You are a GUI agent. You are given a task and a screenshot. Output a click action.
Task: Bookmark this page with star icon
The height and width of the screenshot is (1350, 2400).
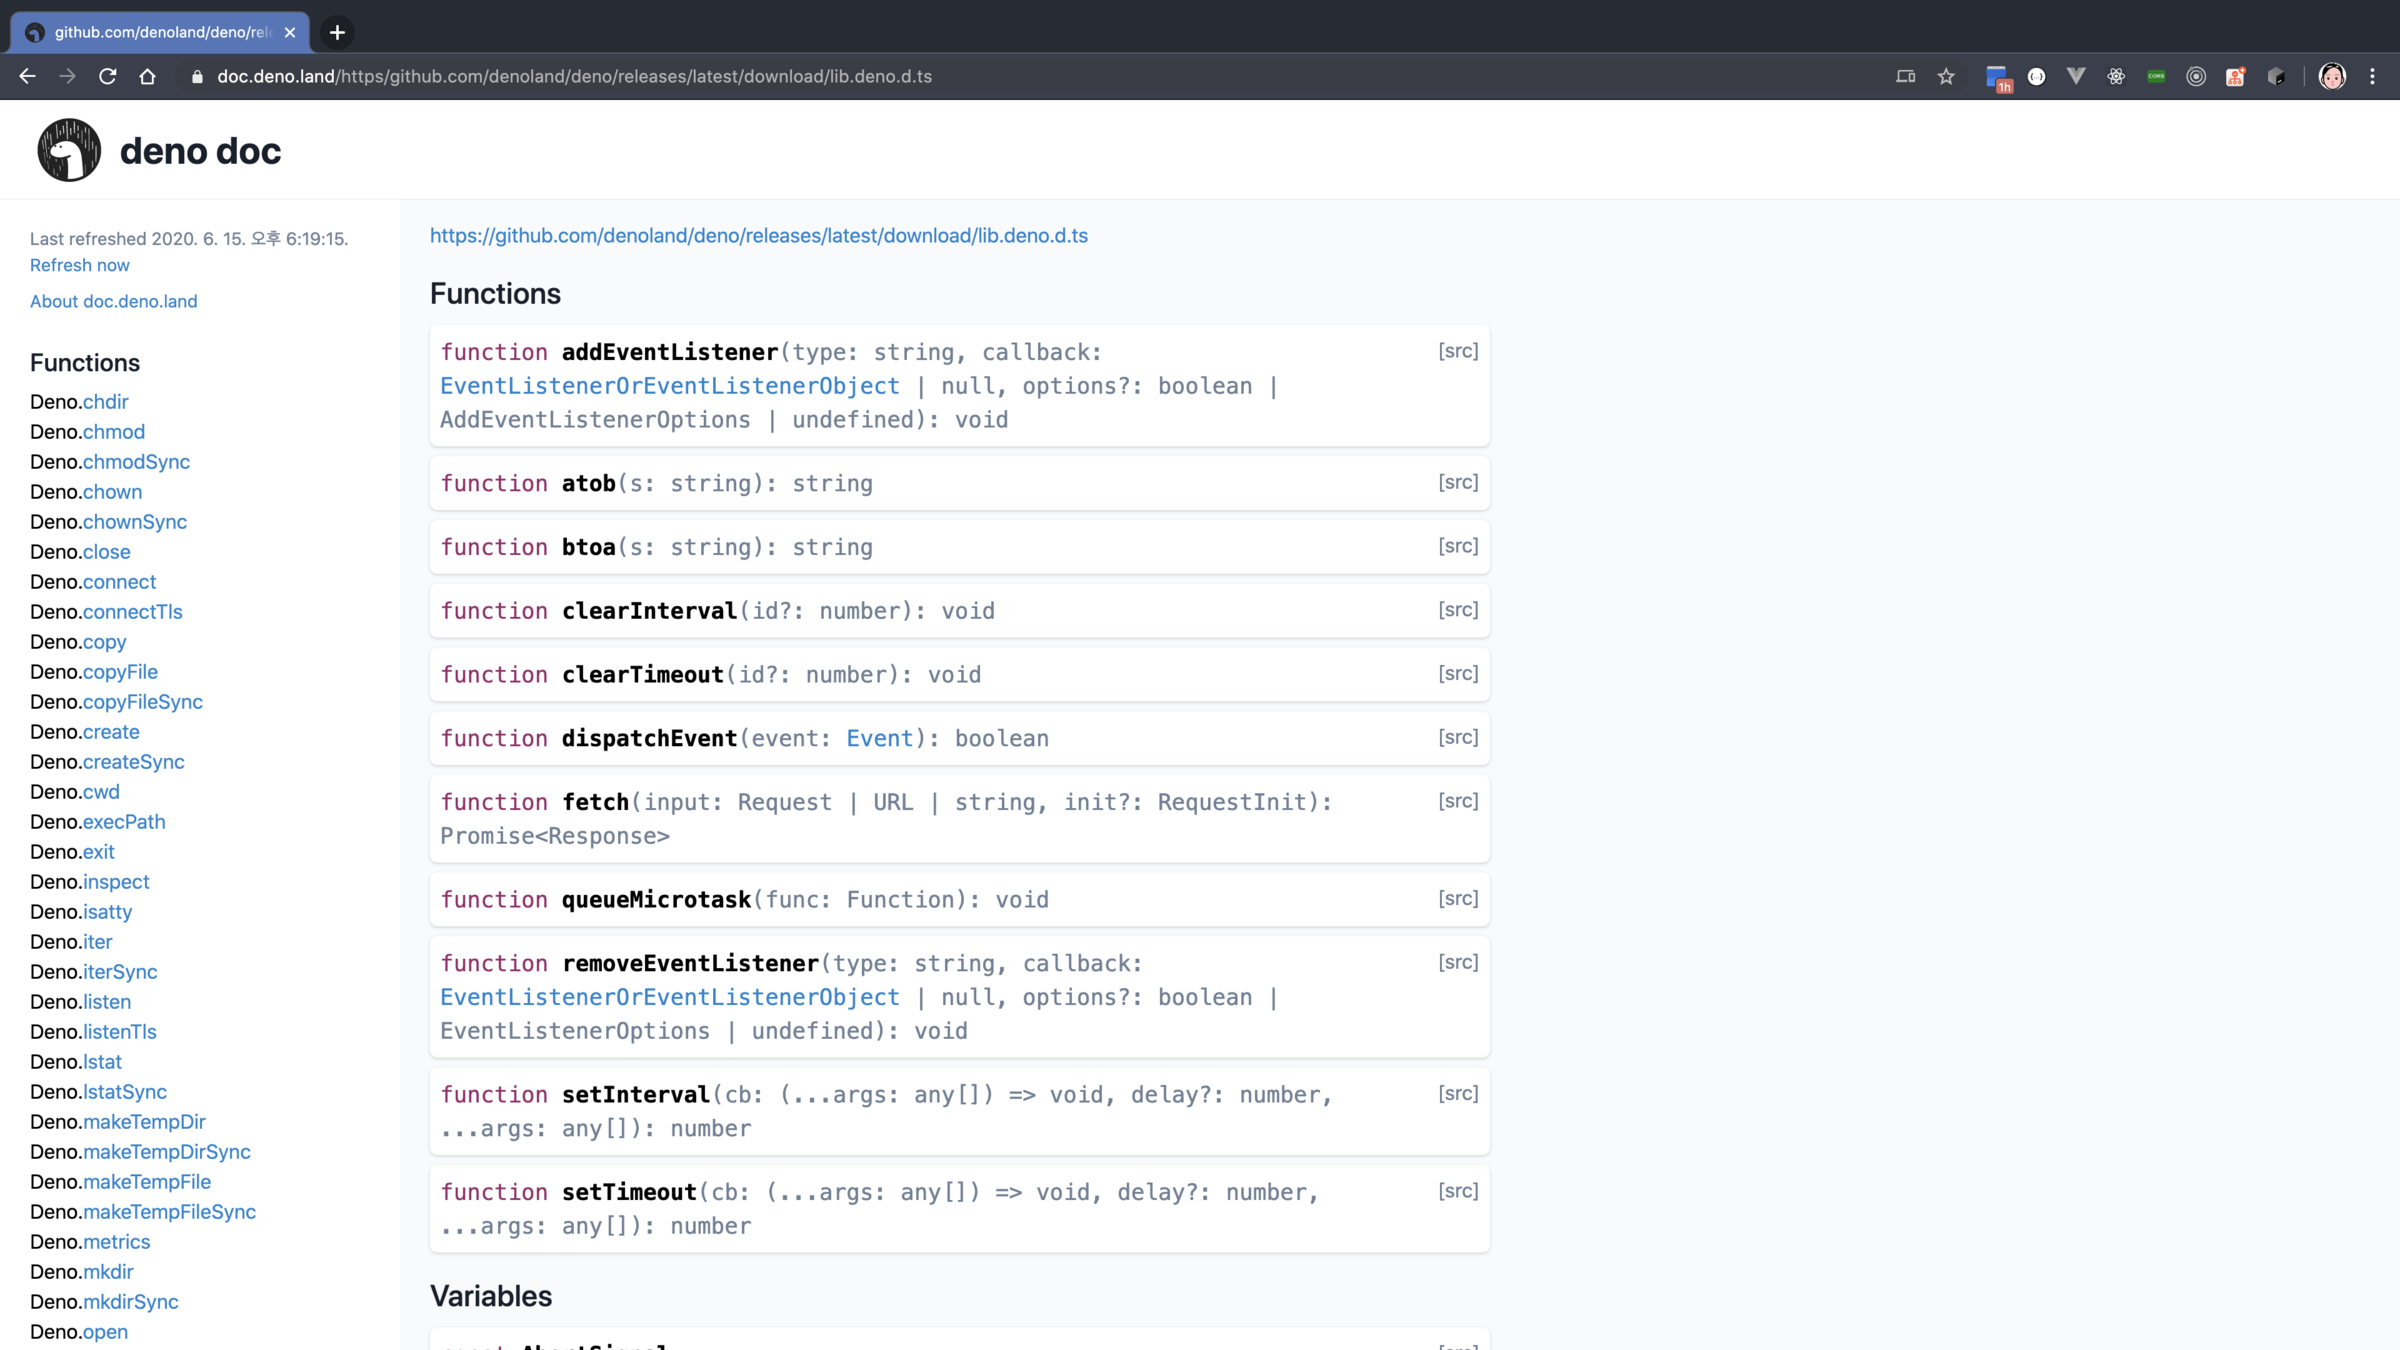click(x=1945, y=76)
